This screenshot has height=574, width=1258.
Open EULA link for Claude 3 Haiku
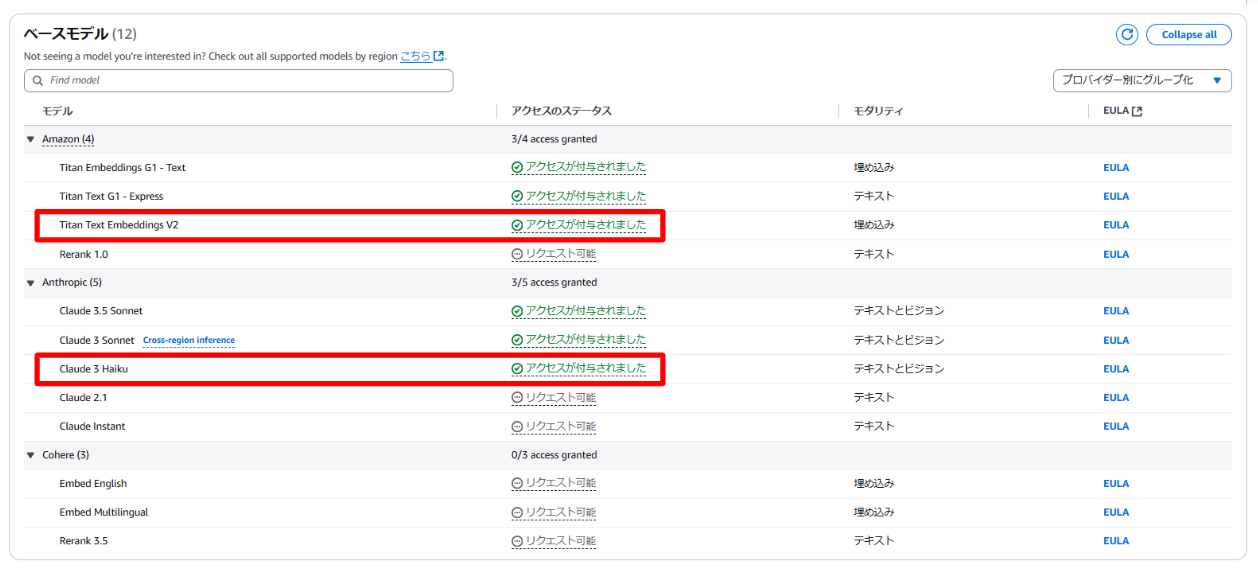1116,369
